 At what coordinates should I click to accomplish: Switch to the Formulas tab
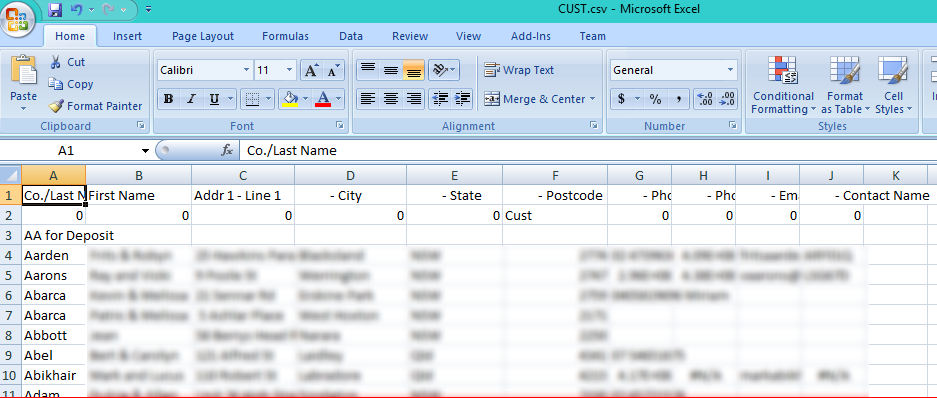pyautogui.click(x=285, y=36)
